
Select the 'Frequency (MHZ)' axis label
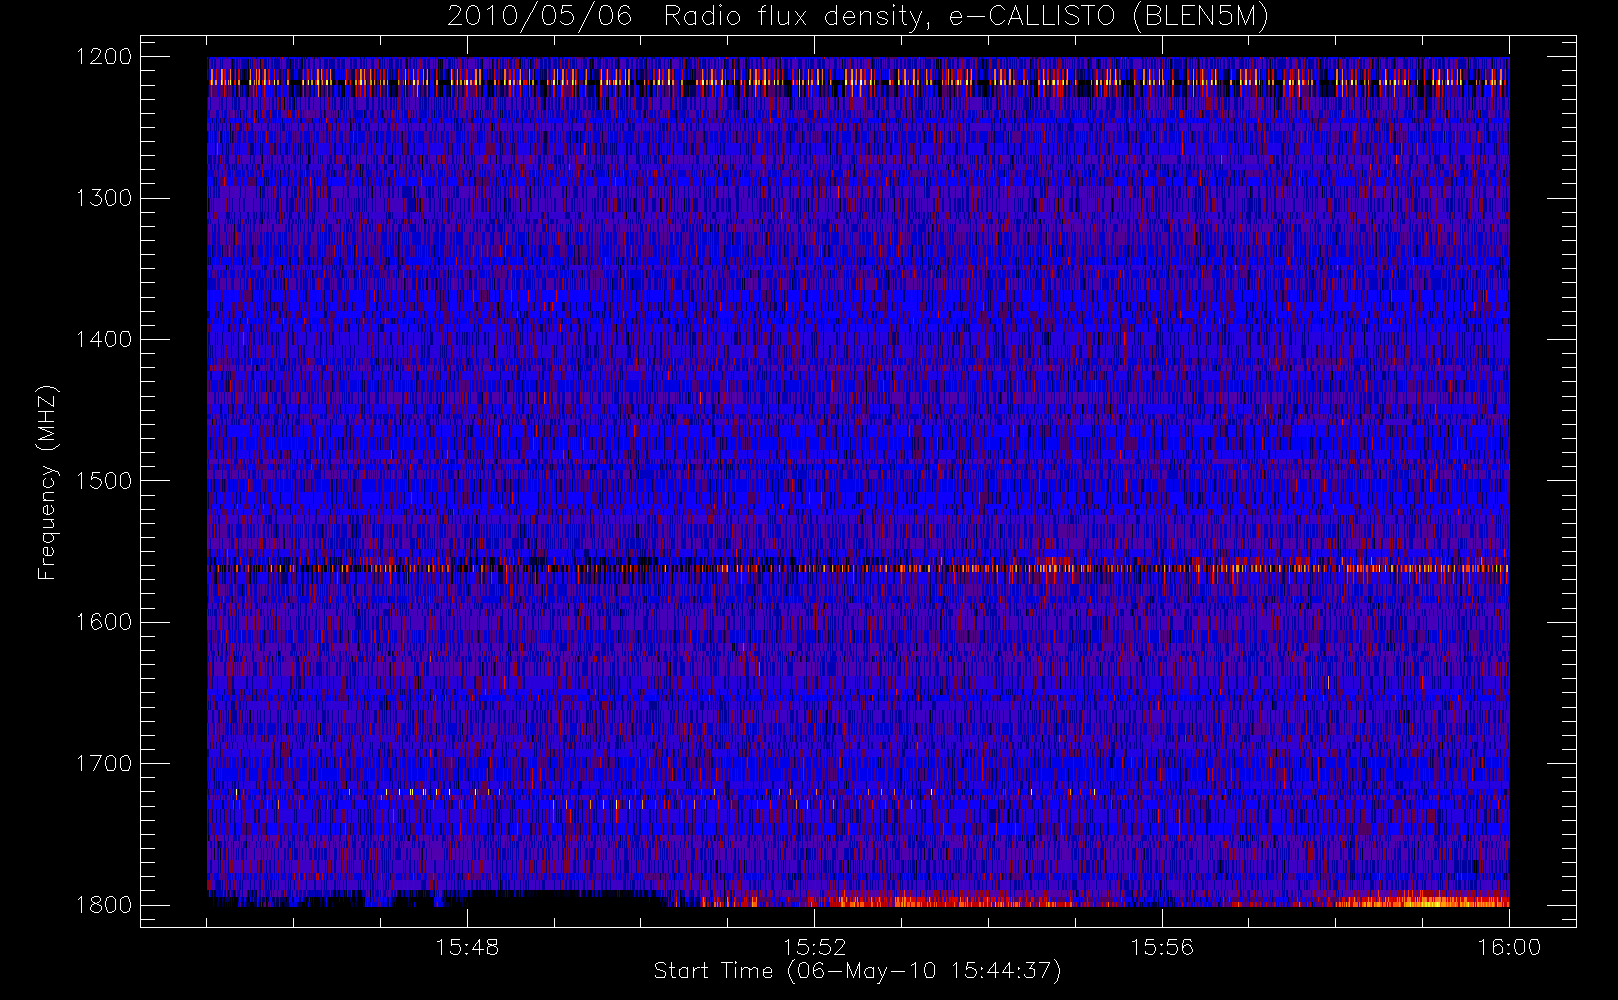click(47, 482)
